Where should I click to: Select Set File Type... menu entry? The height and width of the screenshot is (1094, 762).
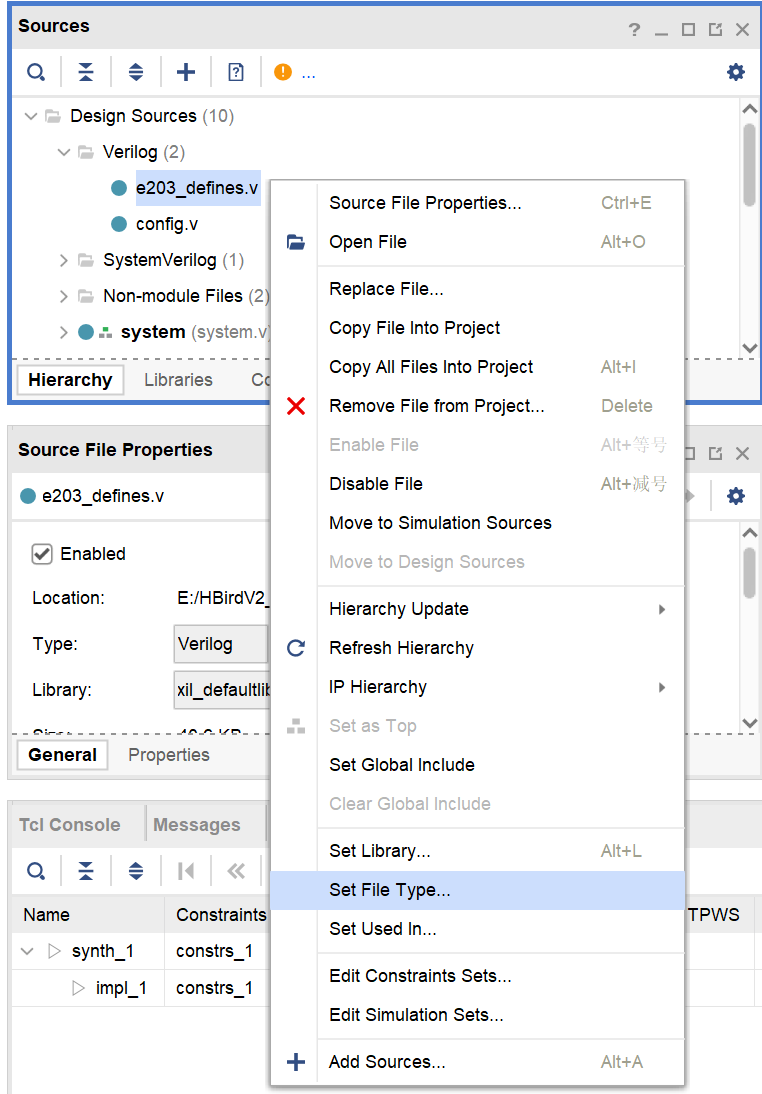[390, 890]
